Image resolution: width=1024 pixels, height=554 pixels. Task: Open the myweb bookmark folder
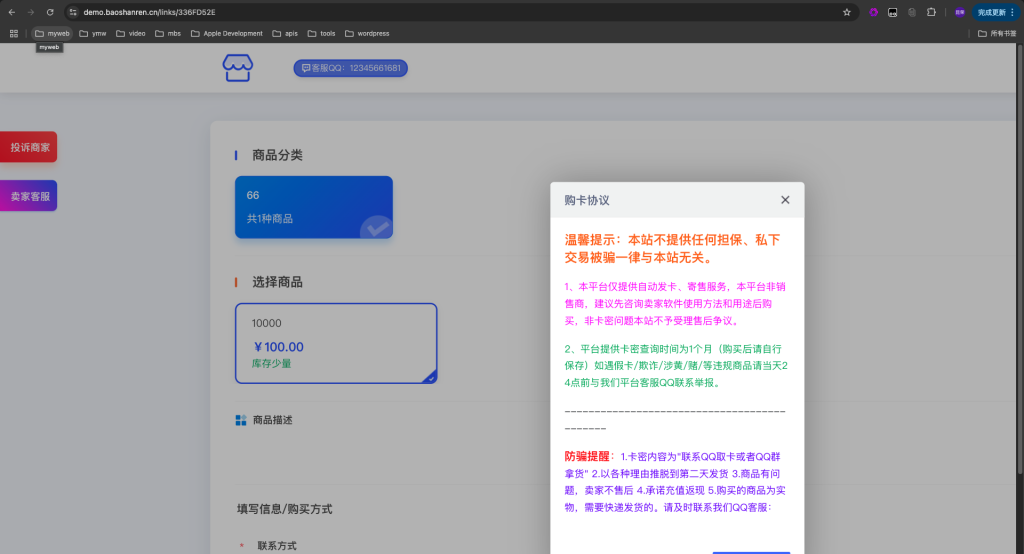(52, 33)
